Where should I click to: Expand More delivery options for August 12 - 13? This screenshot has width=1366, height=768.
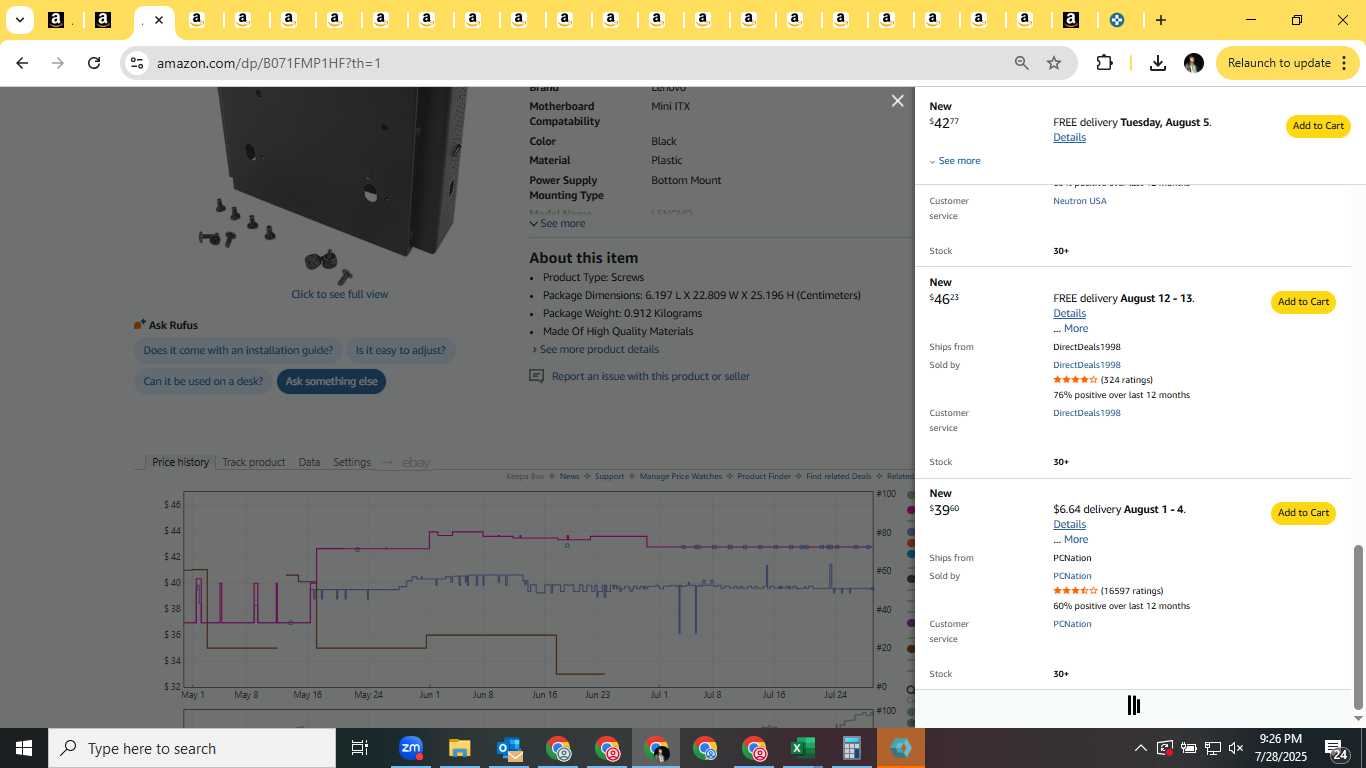(1070, 328)
